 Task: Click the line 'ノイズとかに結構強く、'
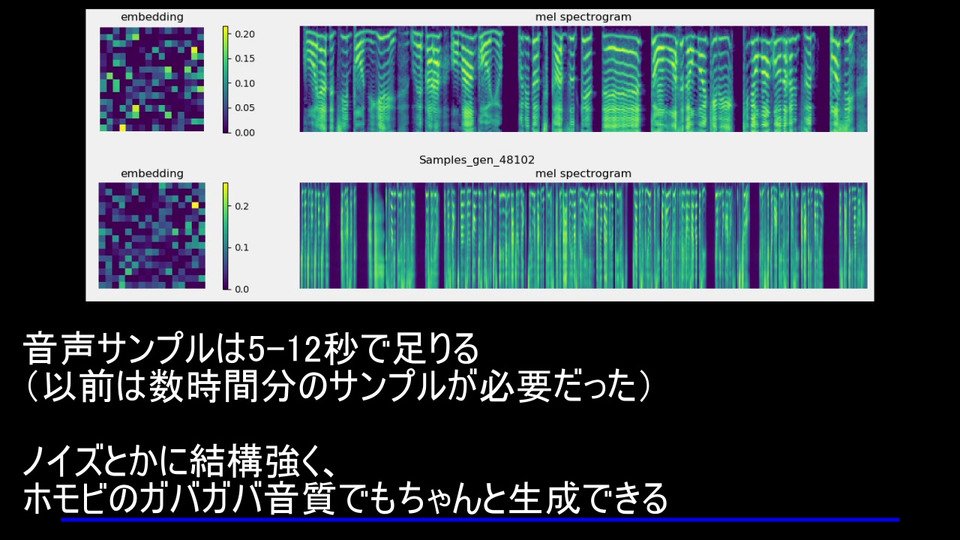click(x=179, y=461)
